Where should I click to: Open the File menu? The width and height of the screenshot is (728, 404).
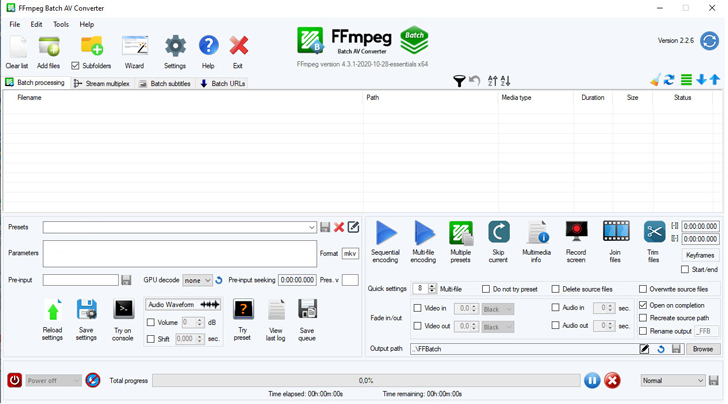15,24
